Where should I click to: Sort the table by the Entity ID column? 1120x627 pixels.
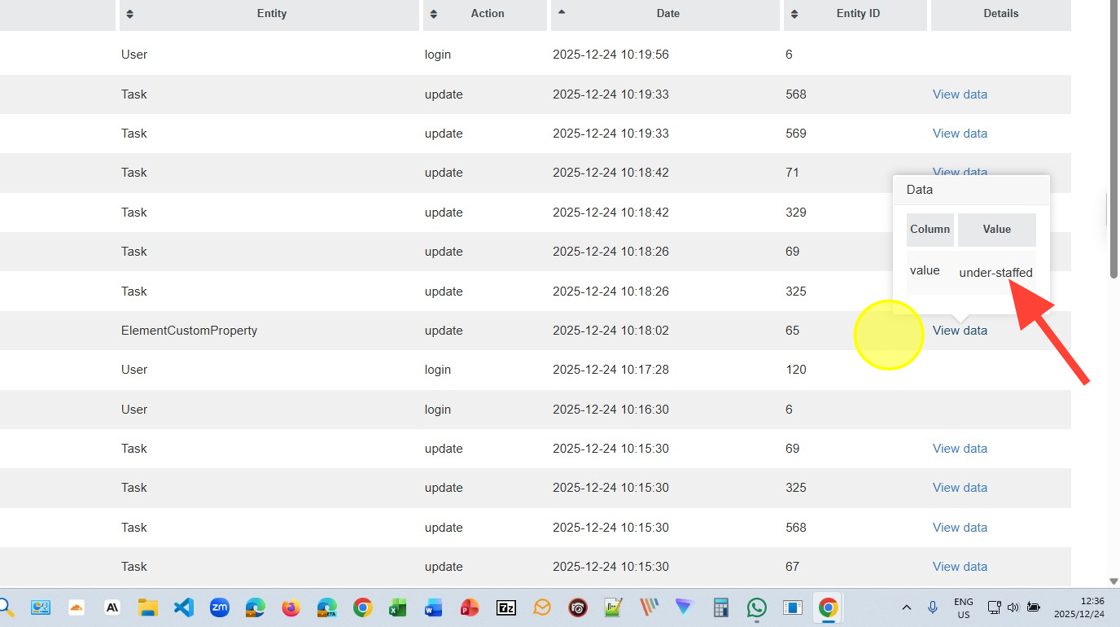(856, 14)
